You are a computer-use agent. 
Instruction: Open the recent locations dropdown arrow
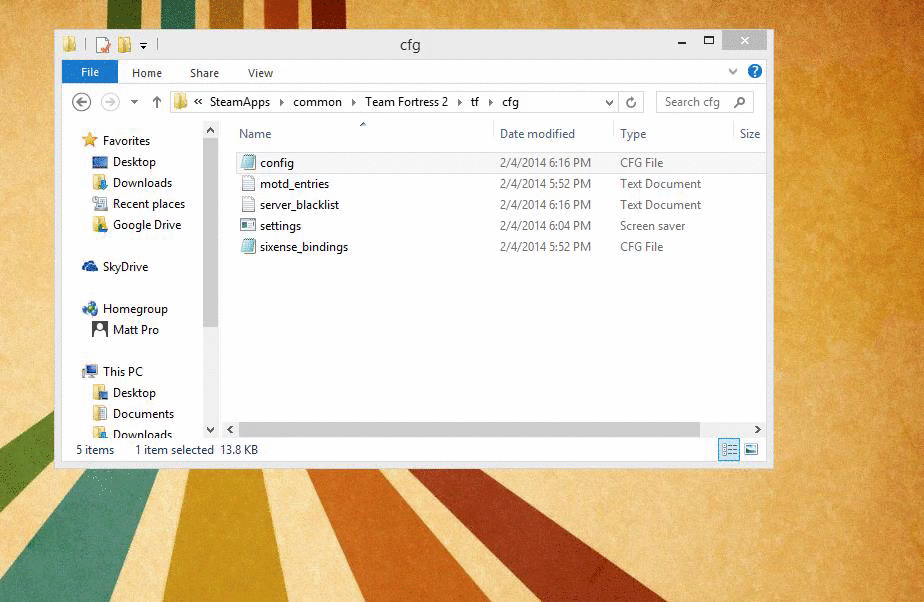point(134,102)
